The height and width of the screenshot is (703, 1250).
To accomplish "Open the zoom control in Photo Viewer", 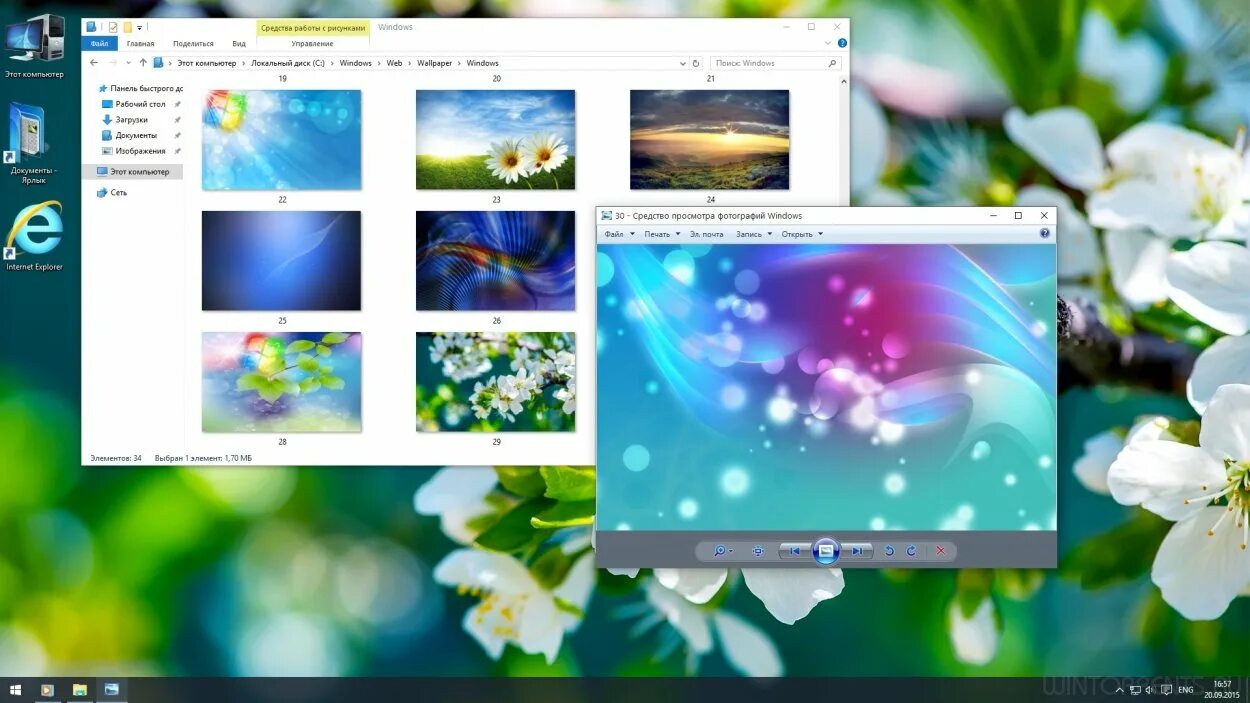I will point(722,551).
